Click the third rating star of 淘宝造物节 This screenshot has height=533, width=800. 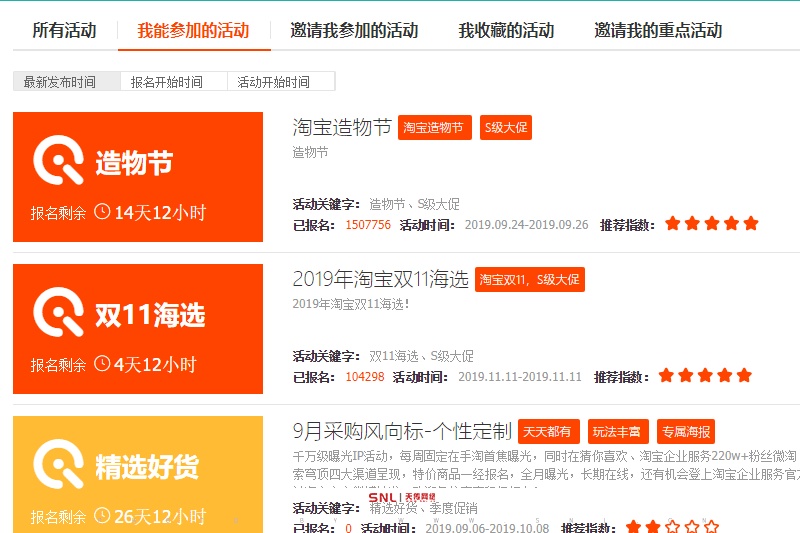(x=712, y=223)
